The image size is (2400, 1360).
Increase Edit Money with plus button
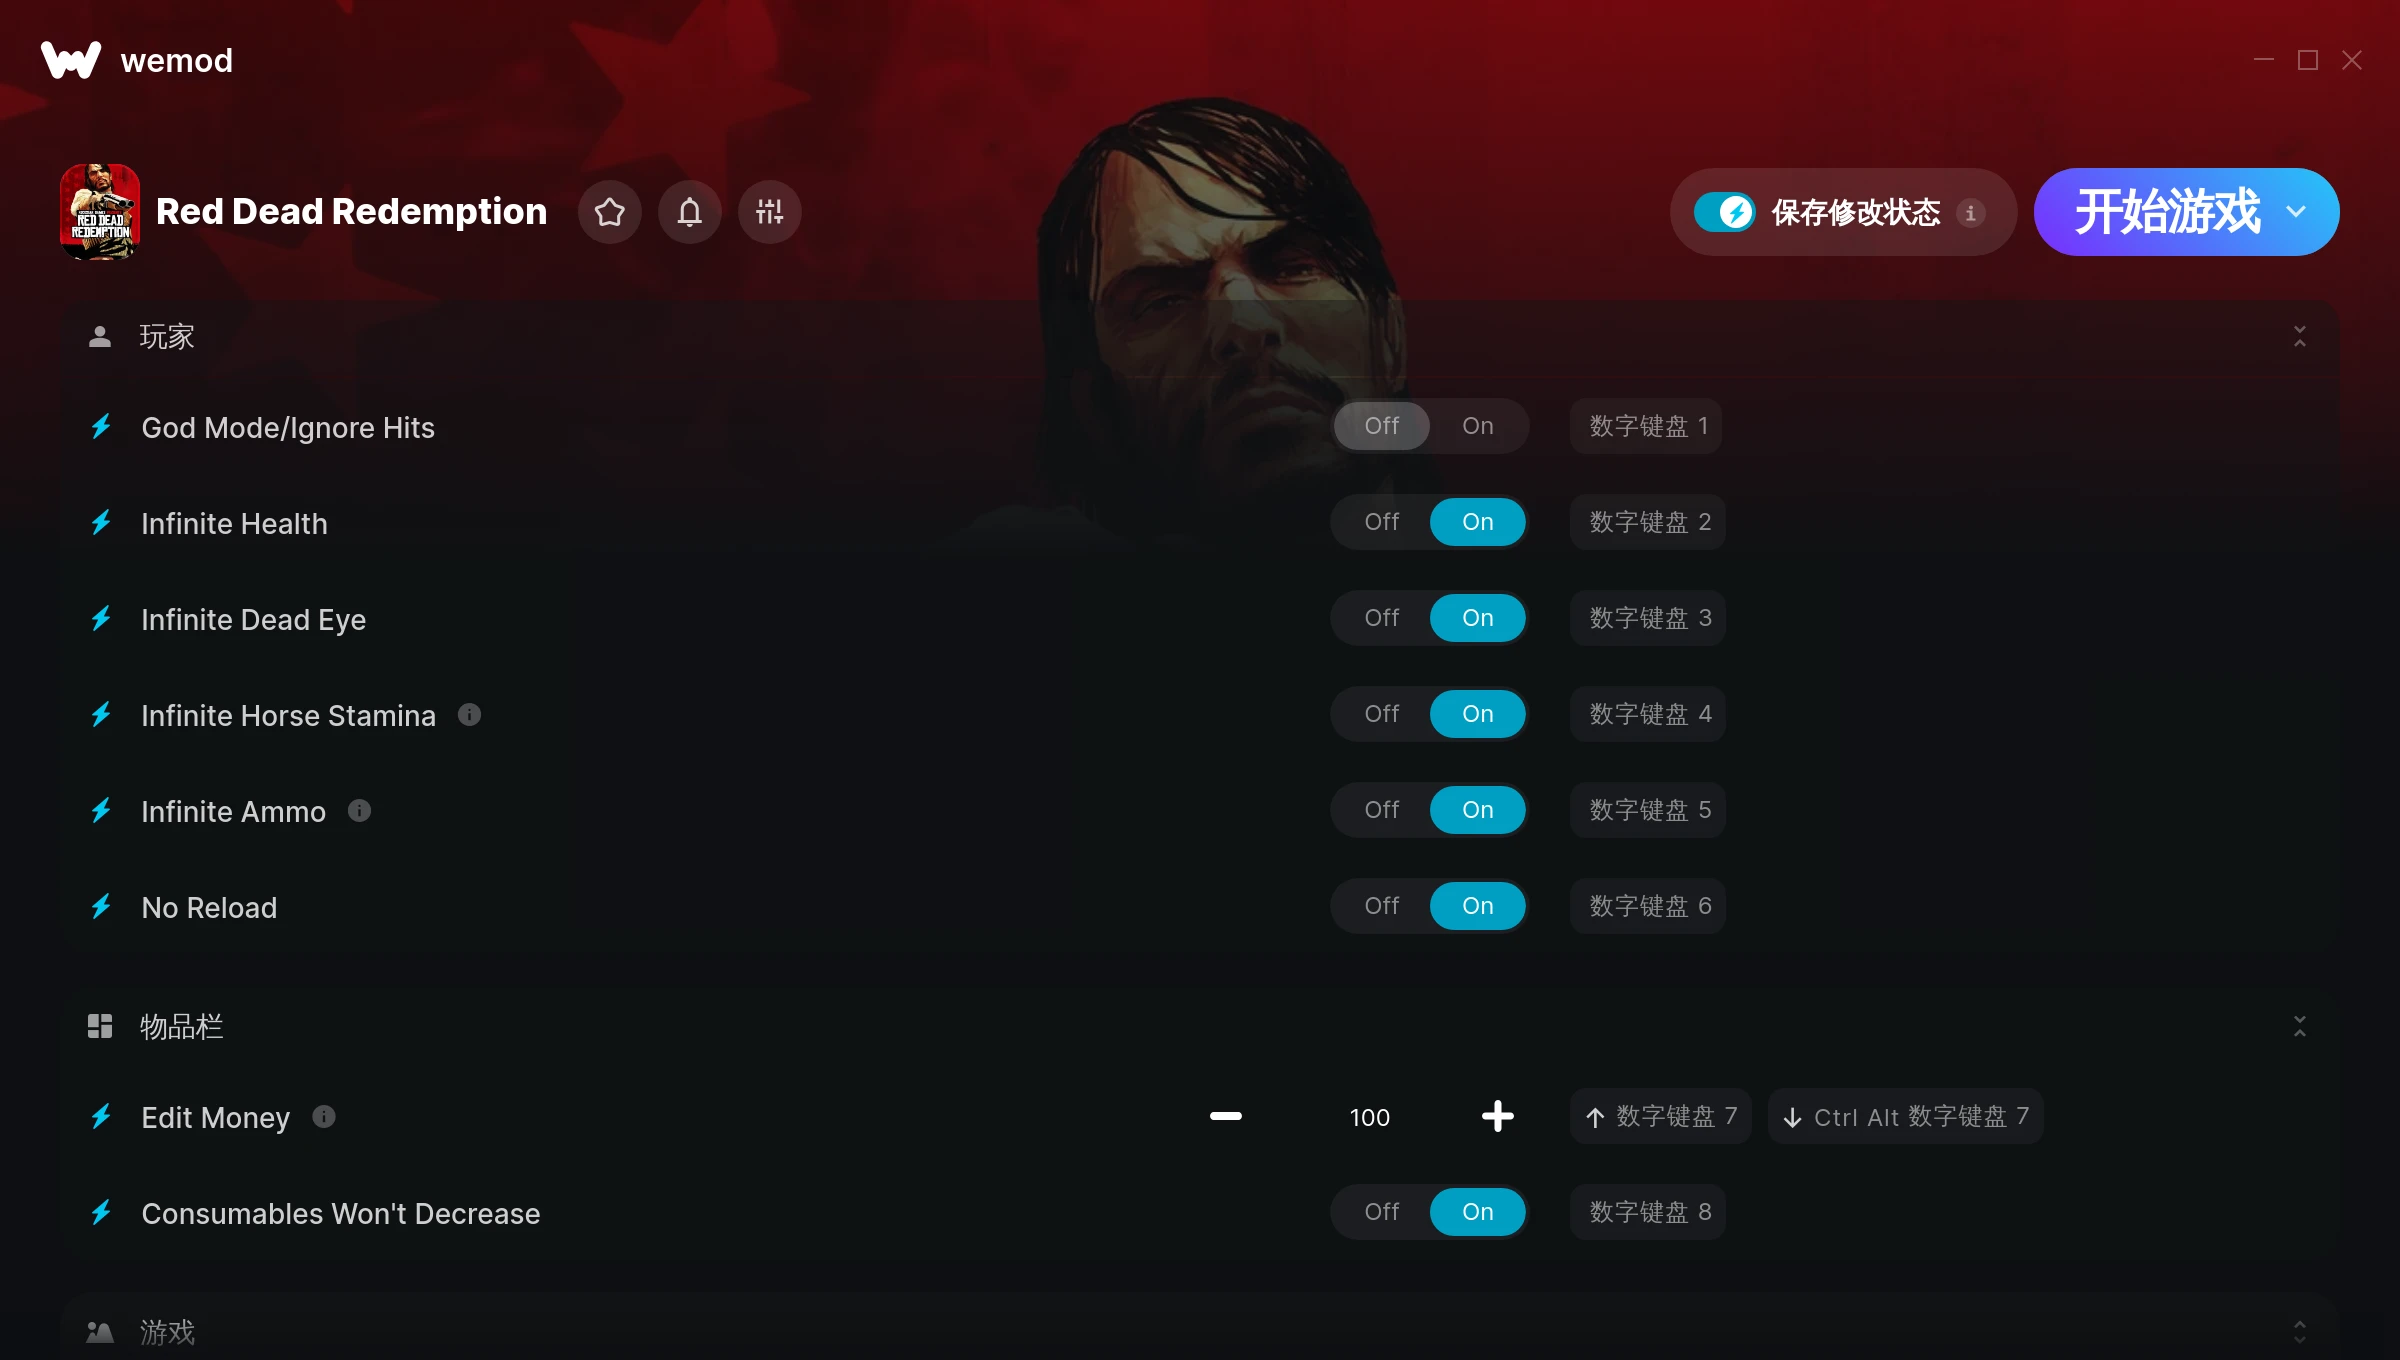tap(1497, 1116)
